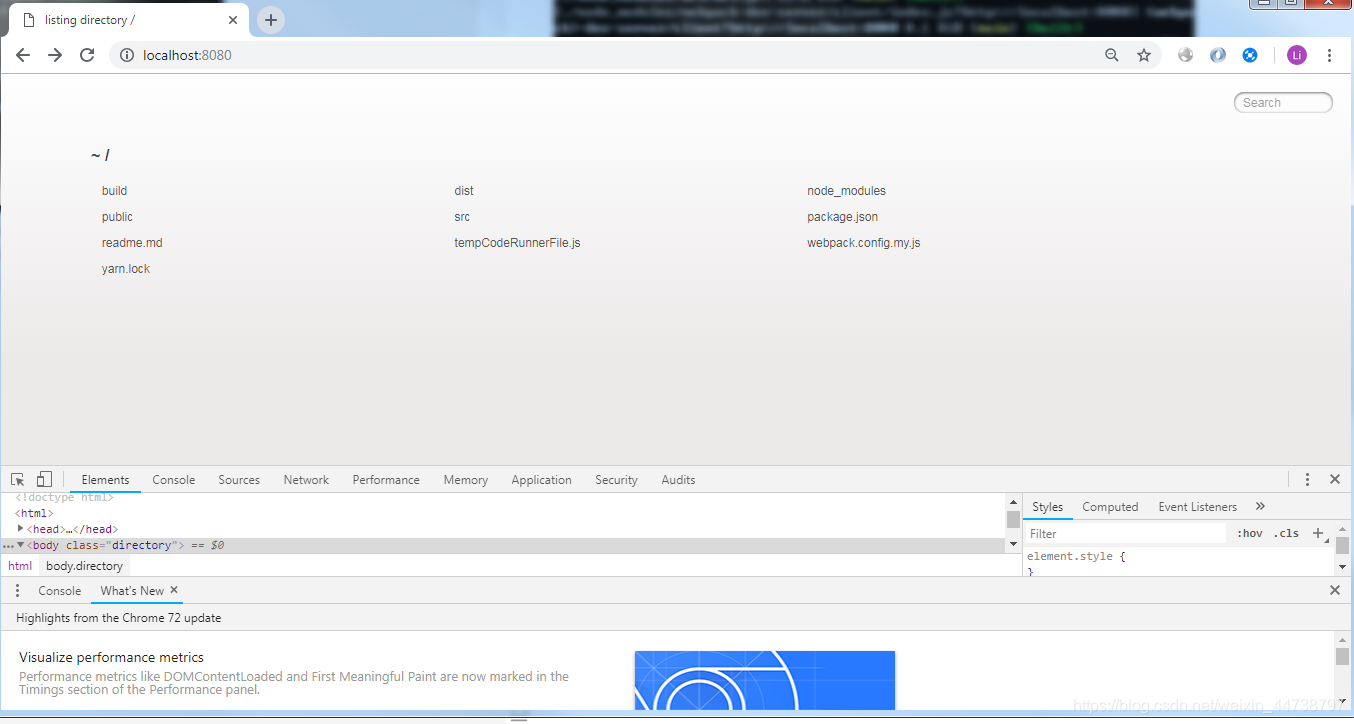Bookmark this page with the star
1354x724 pixels.
pos(1144,55)
